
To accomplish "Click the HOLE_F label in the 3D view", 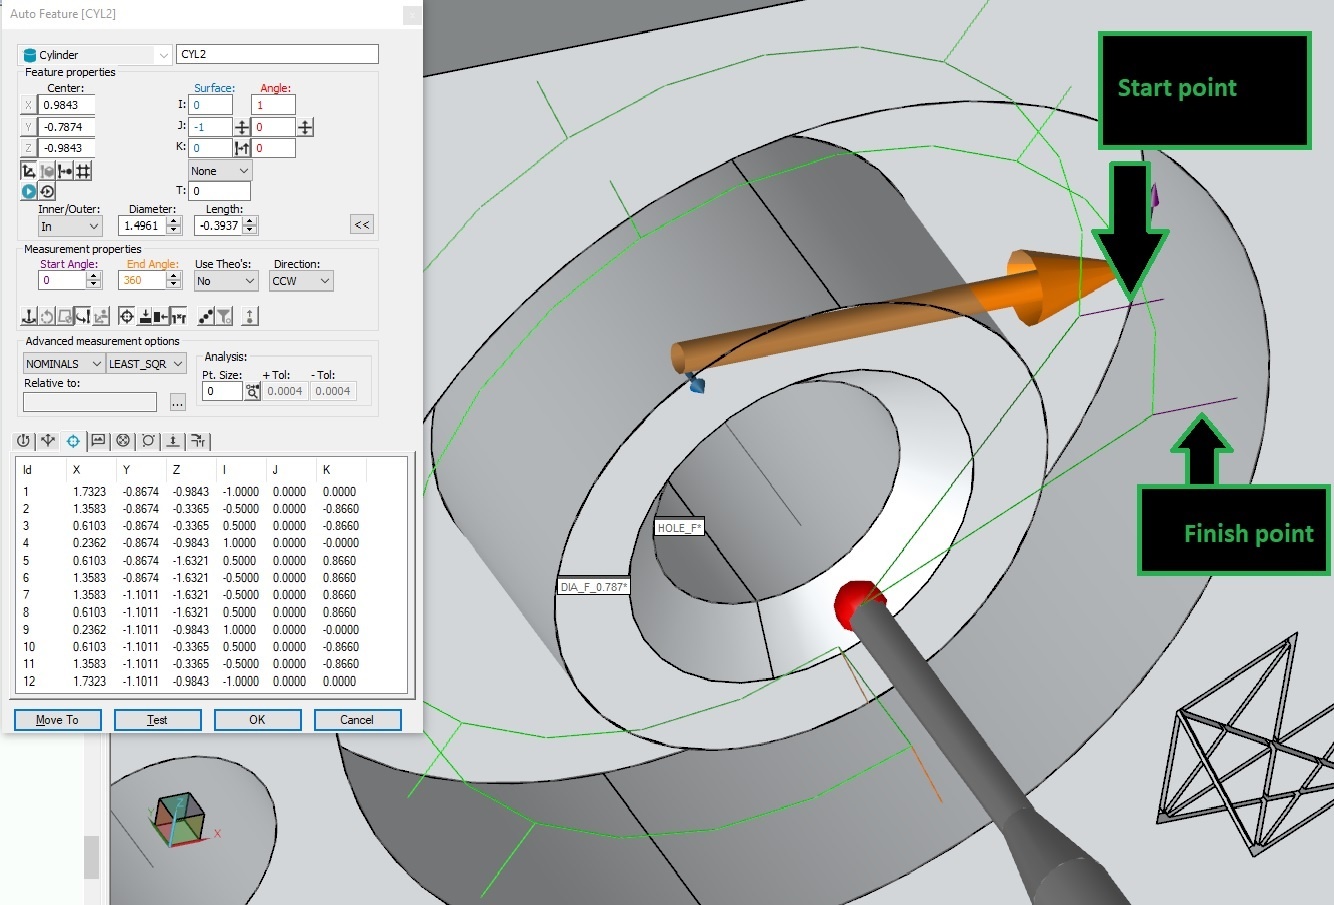I will [x=680, y=528].
